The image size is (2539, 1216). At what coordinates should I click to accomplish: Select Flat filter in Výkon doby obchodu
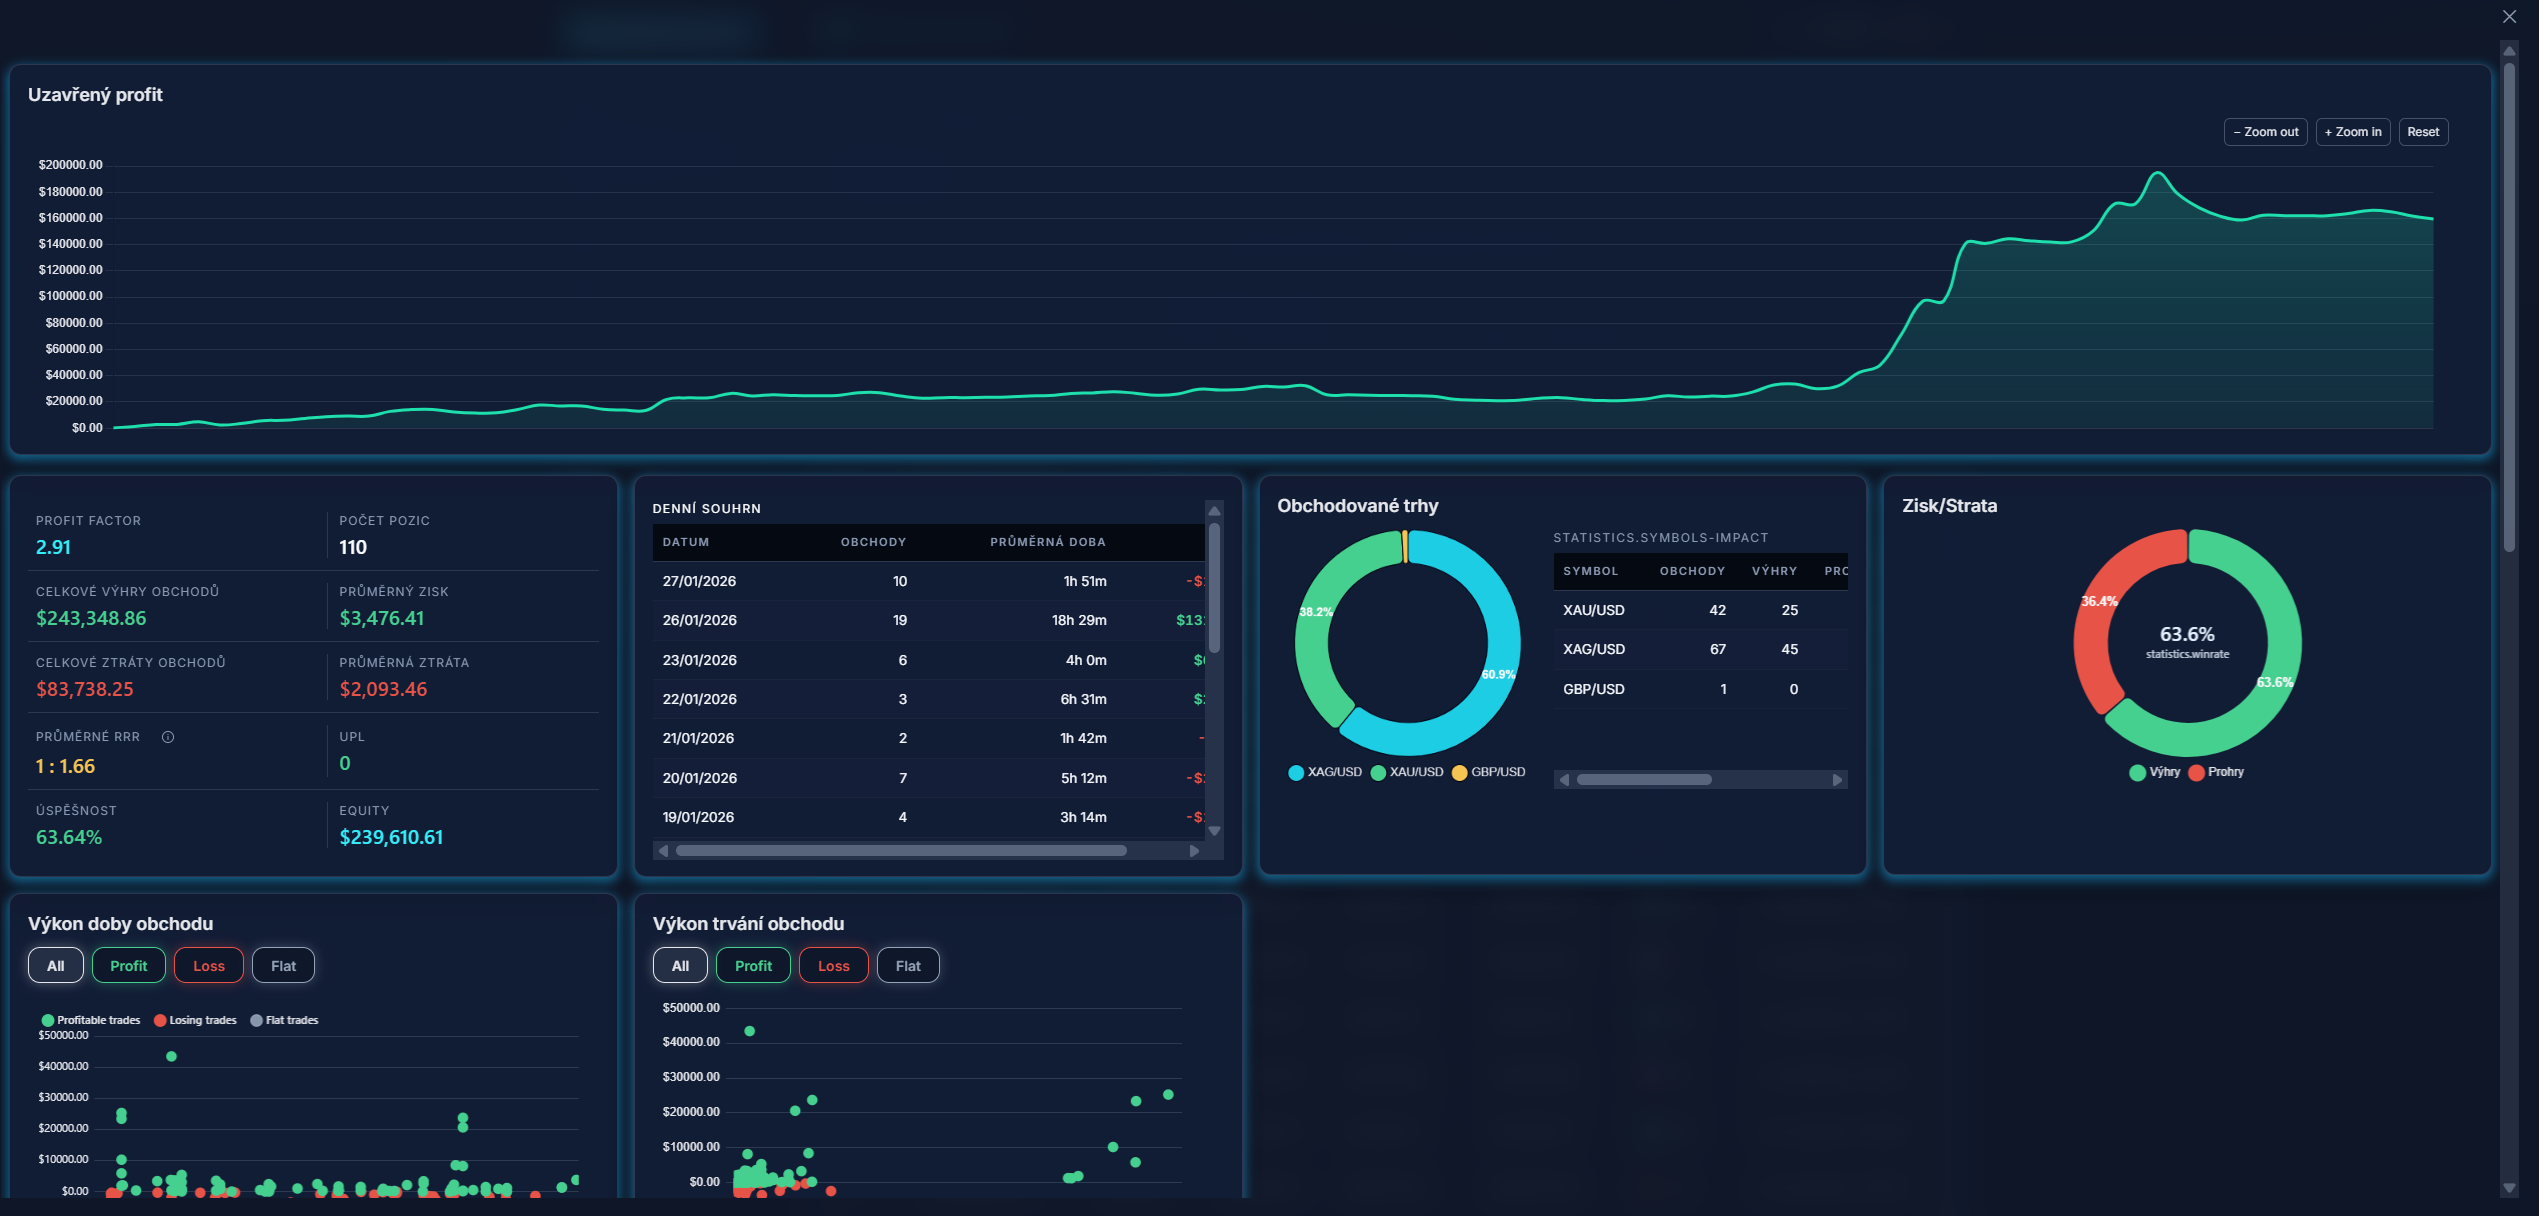point(283,966)
